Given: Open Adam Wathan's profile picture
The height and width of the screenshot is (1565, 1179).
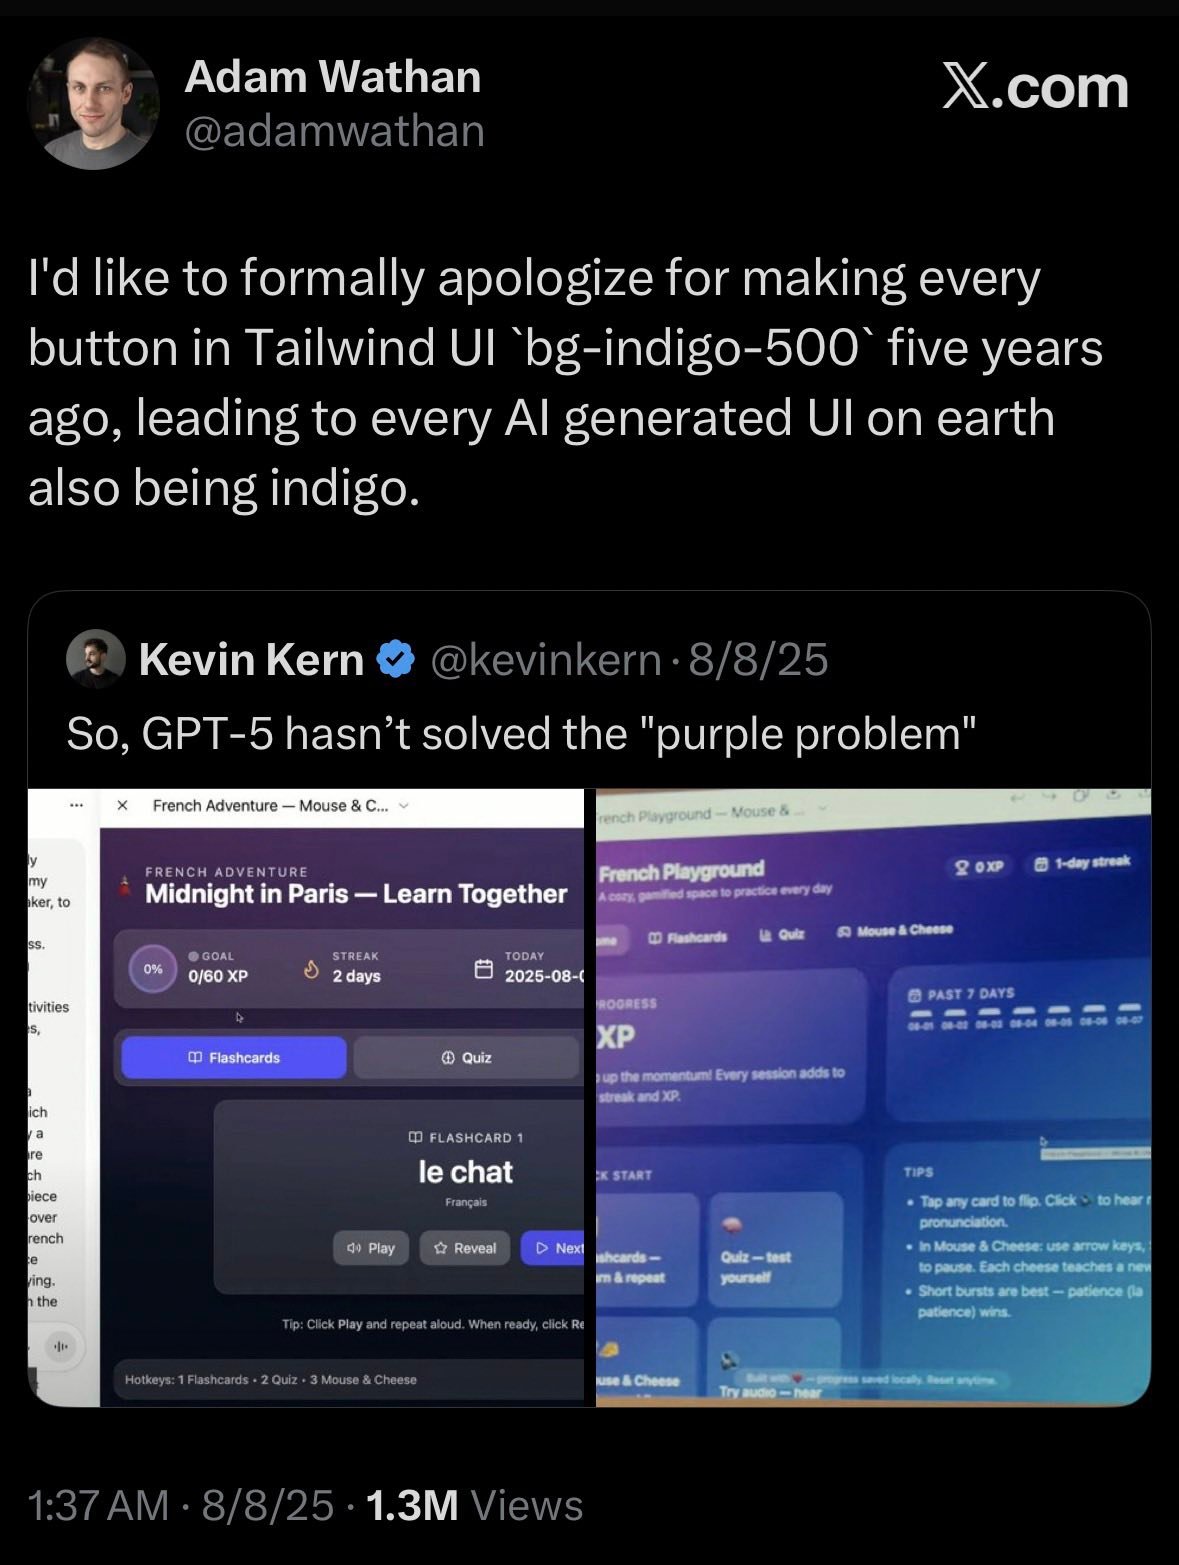Looking at the screenshot, I should tap(93, 104).
